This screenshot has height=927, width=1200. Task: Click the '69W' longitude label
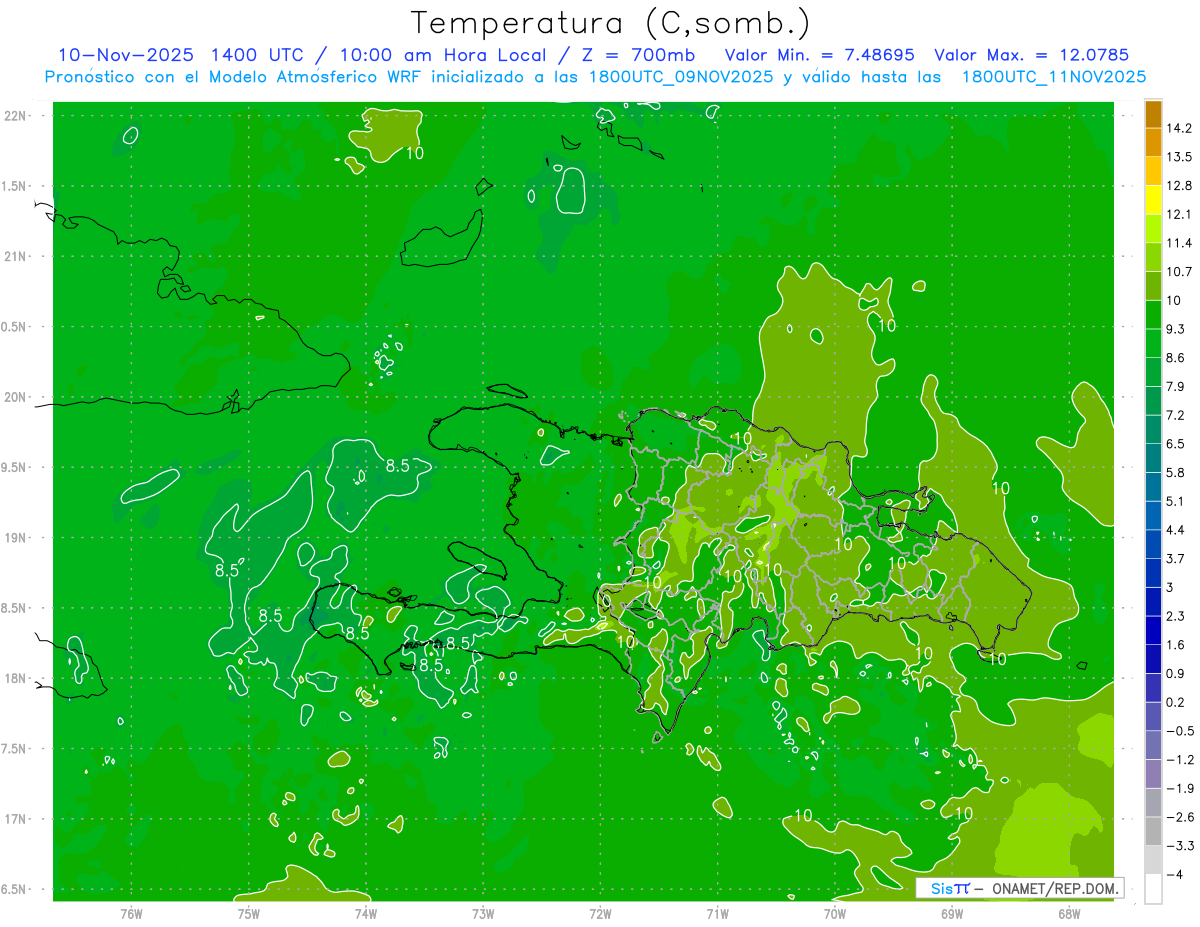click(x=951, y=914)
